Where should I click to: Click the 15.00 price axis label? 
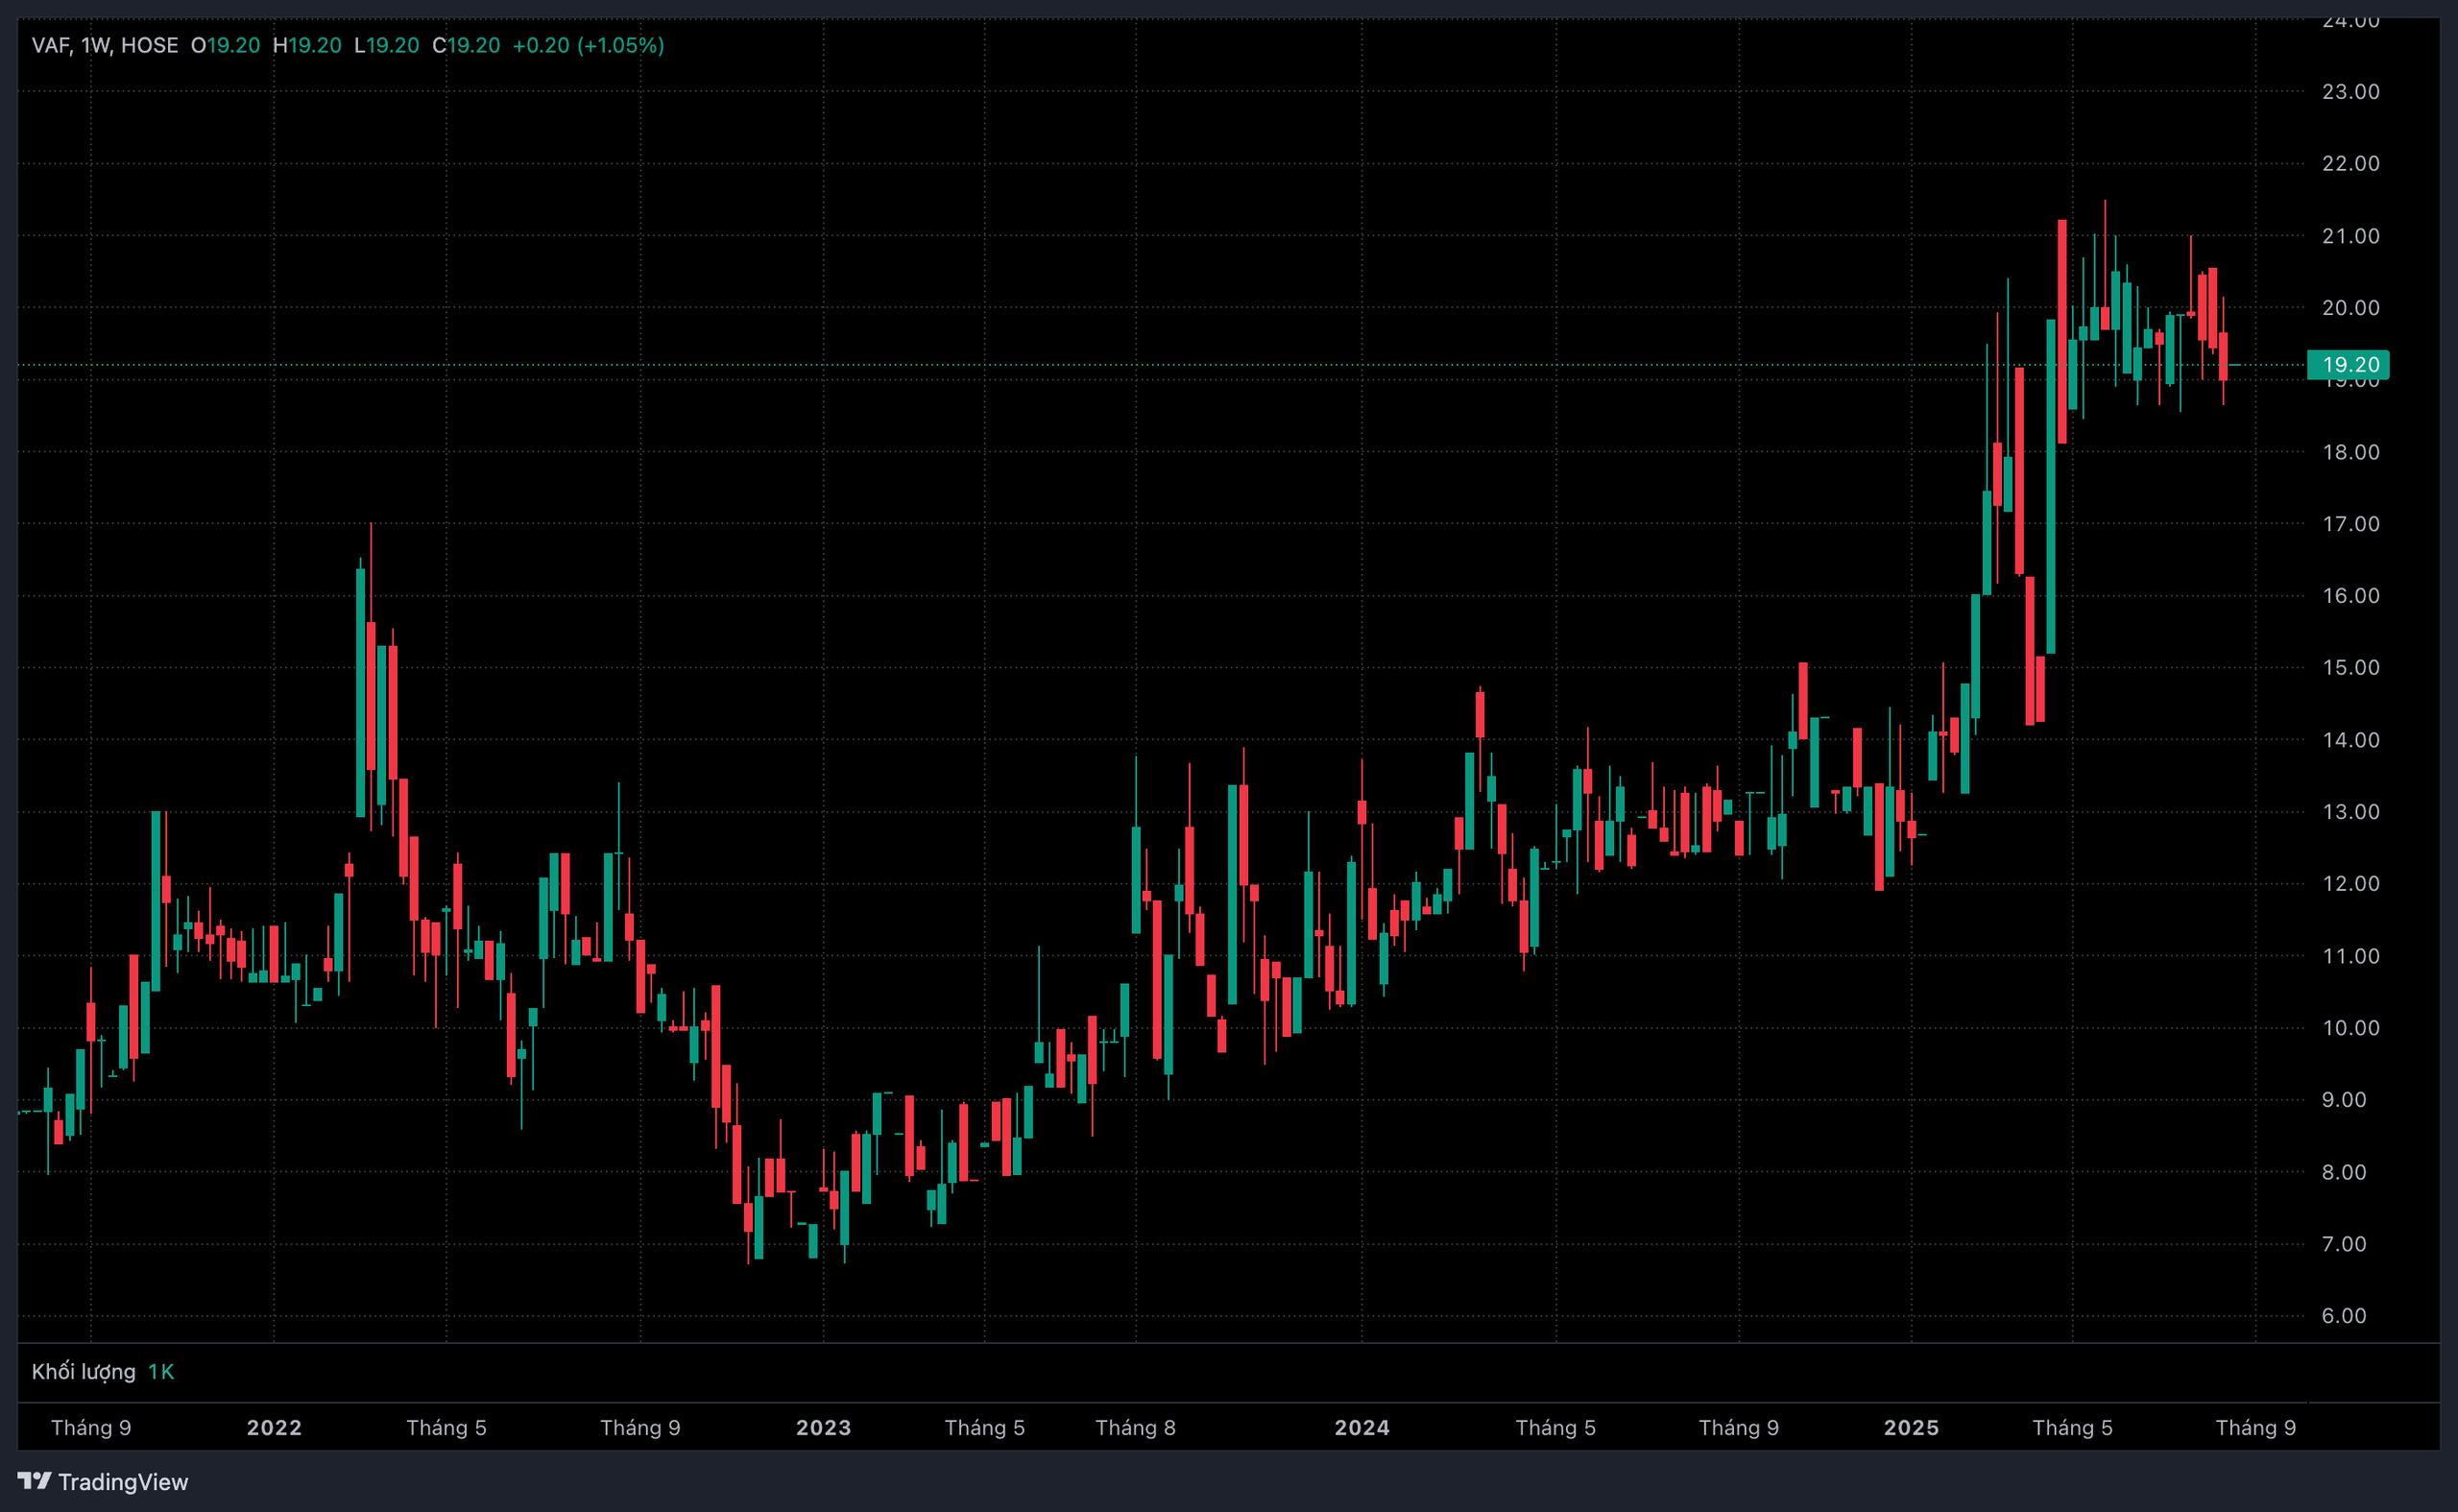coord(2350,667)
